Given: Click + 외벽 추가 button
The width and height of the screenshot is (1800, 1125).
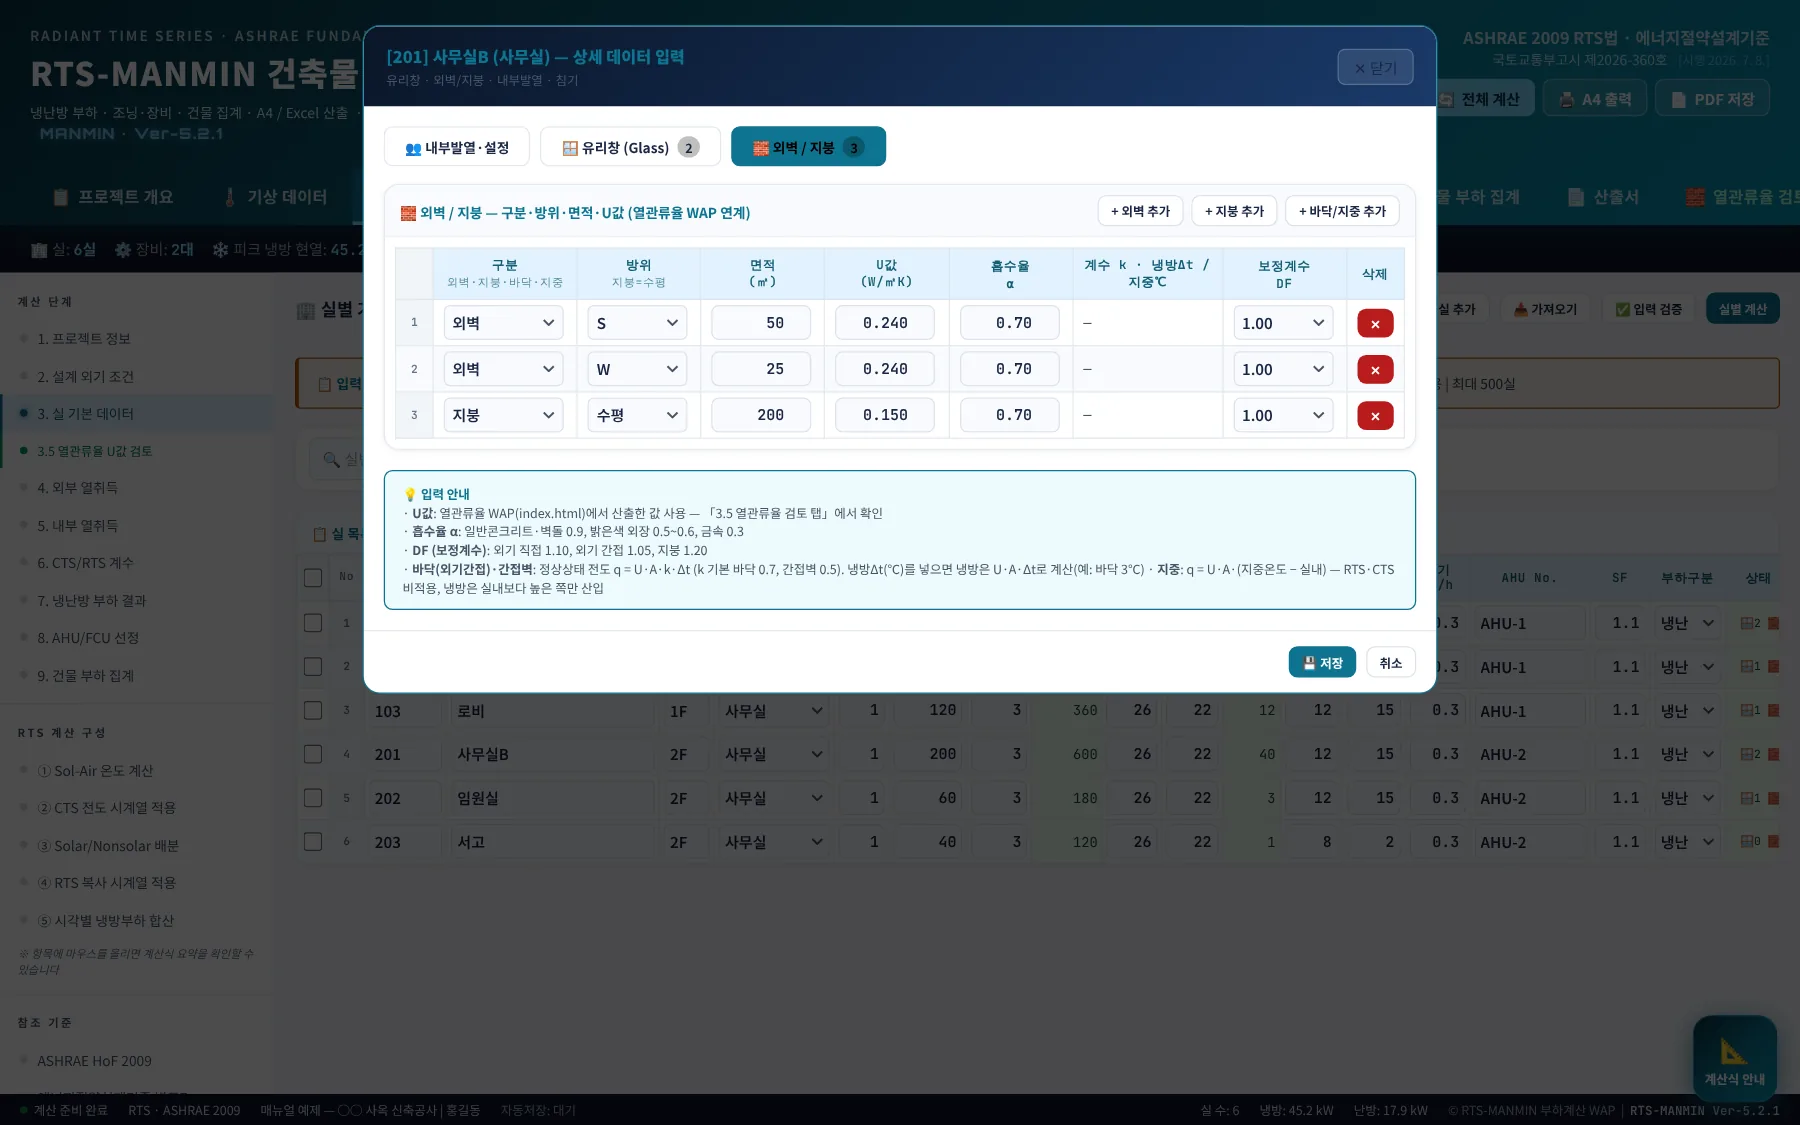Looking at the screenshot, I should coord(1140,211).
